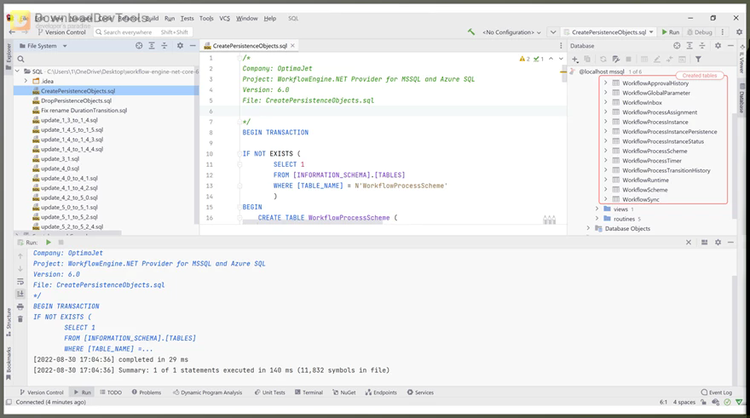750x418 pixels.
Task: Open Database panel options gear
Action: point(717,46)
